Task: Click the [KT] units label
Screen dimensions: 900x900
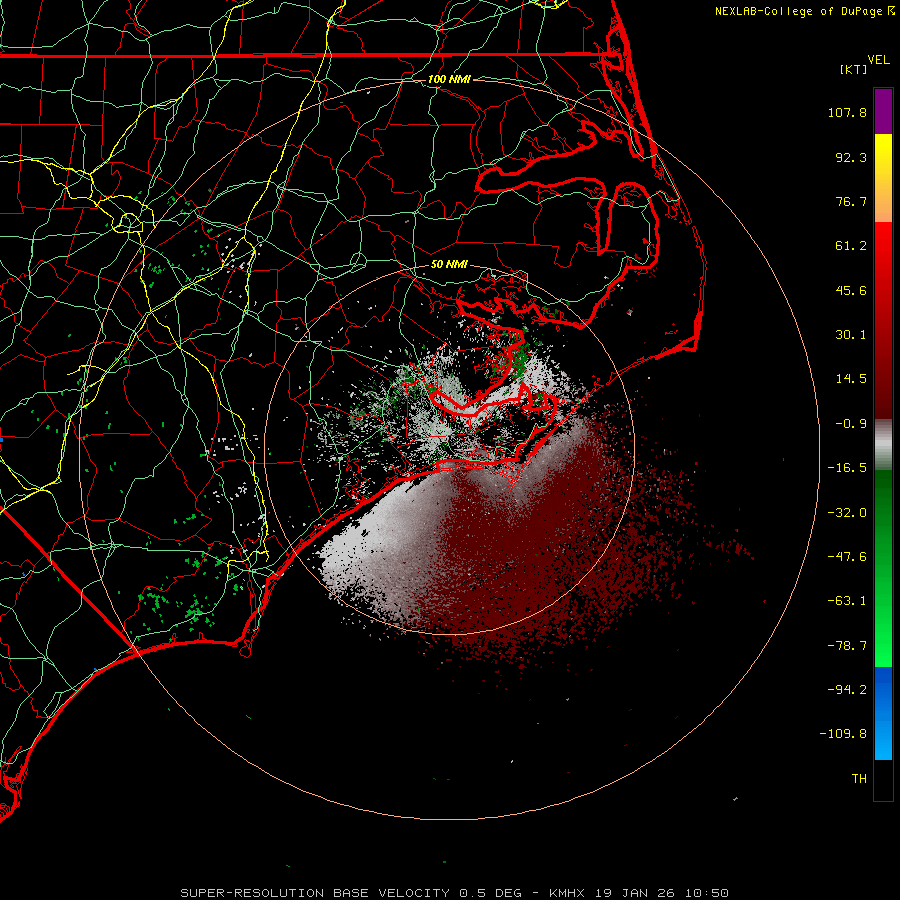Action: [854, 69]
